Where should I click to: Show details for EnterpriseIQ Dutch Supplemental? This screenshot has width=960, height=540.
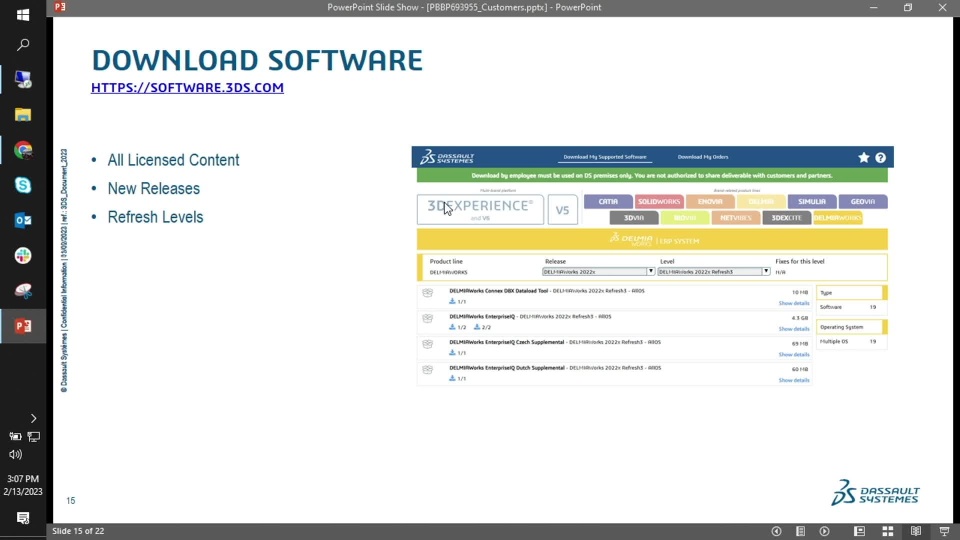[x=793, y=380]
